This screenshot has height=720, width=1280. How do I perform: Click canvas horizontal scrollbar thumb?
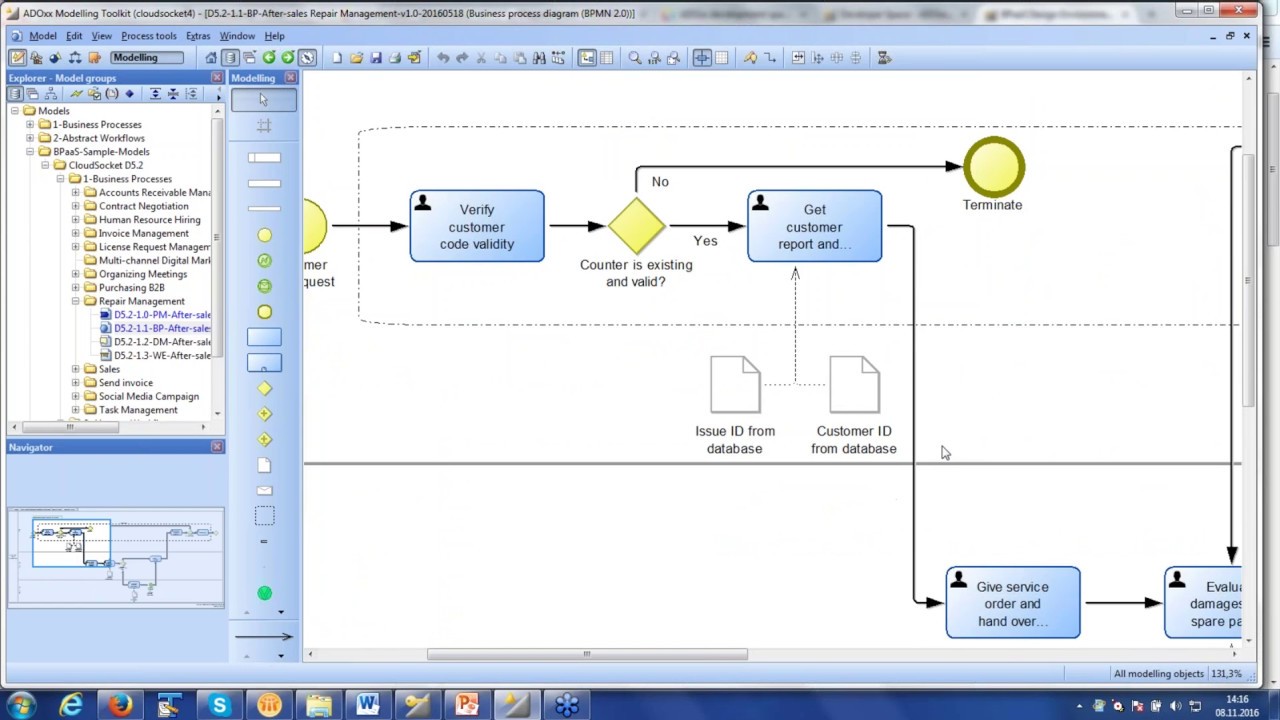[587, 654]
